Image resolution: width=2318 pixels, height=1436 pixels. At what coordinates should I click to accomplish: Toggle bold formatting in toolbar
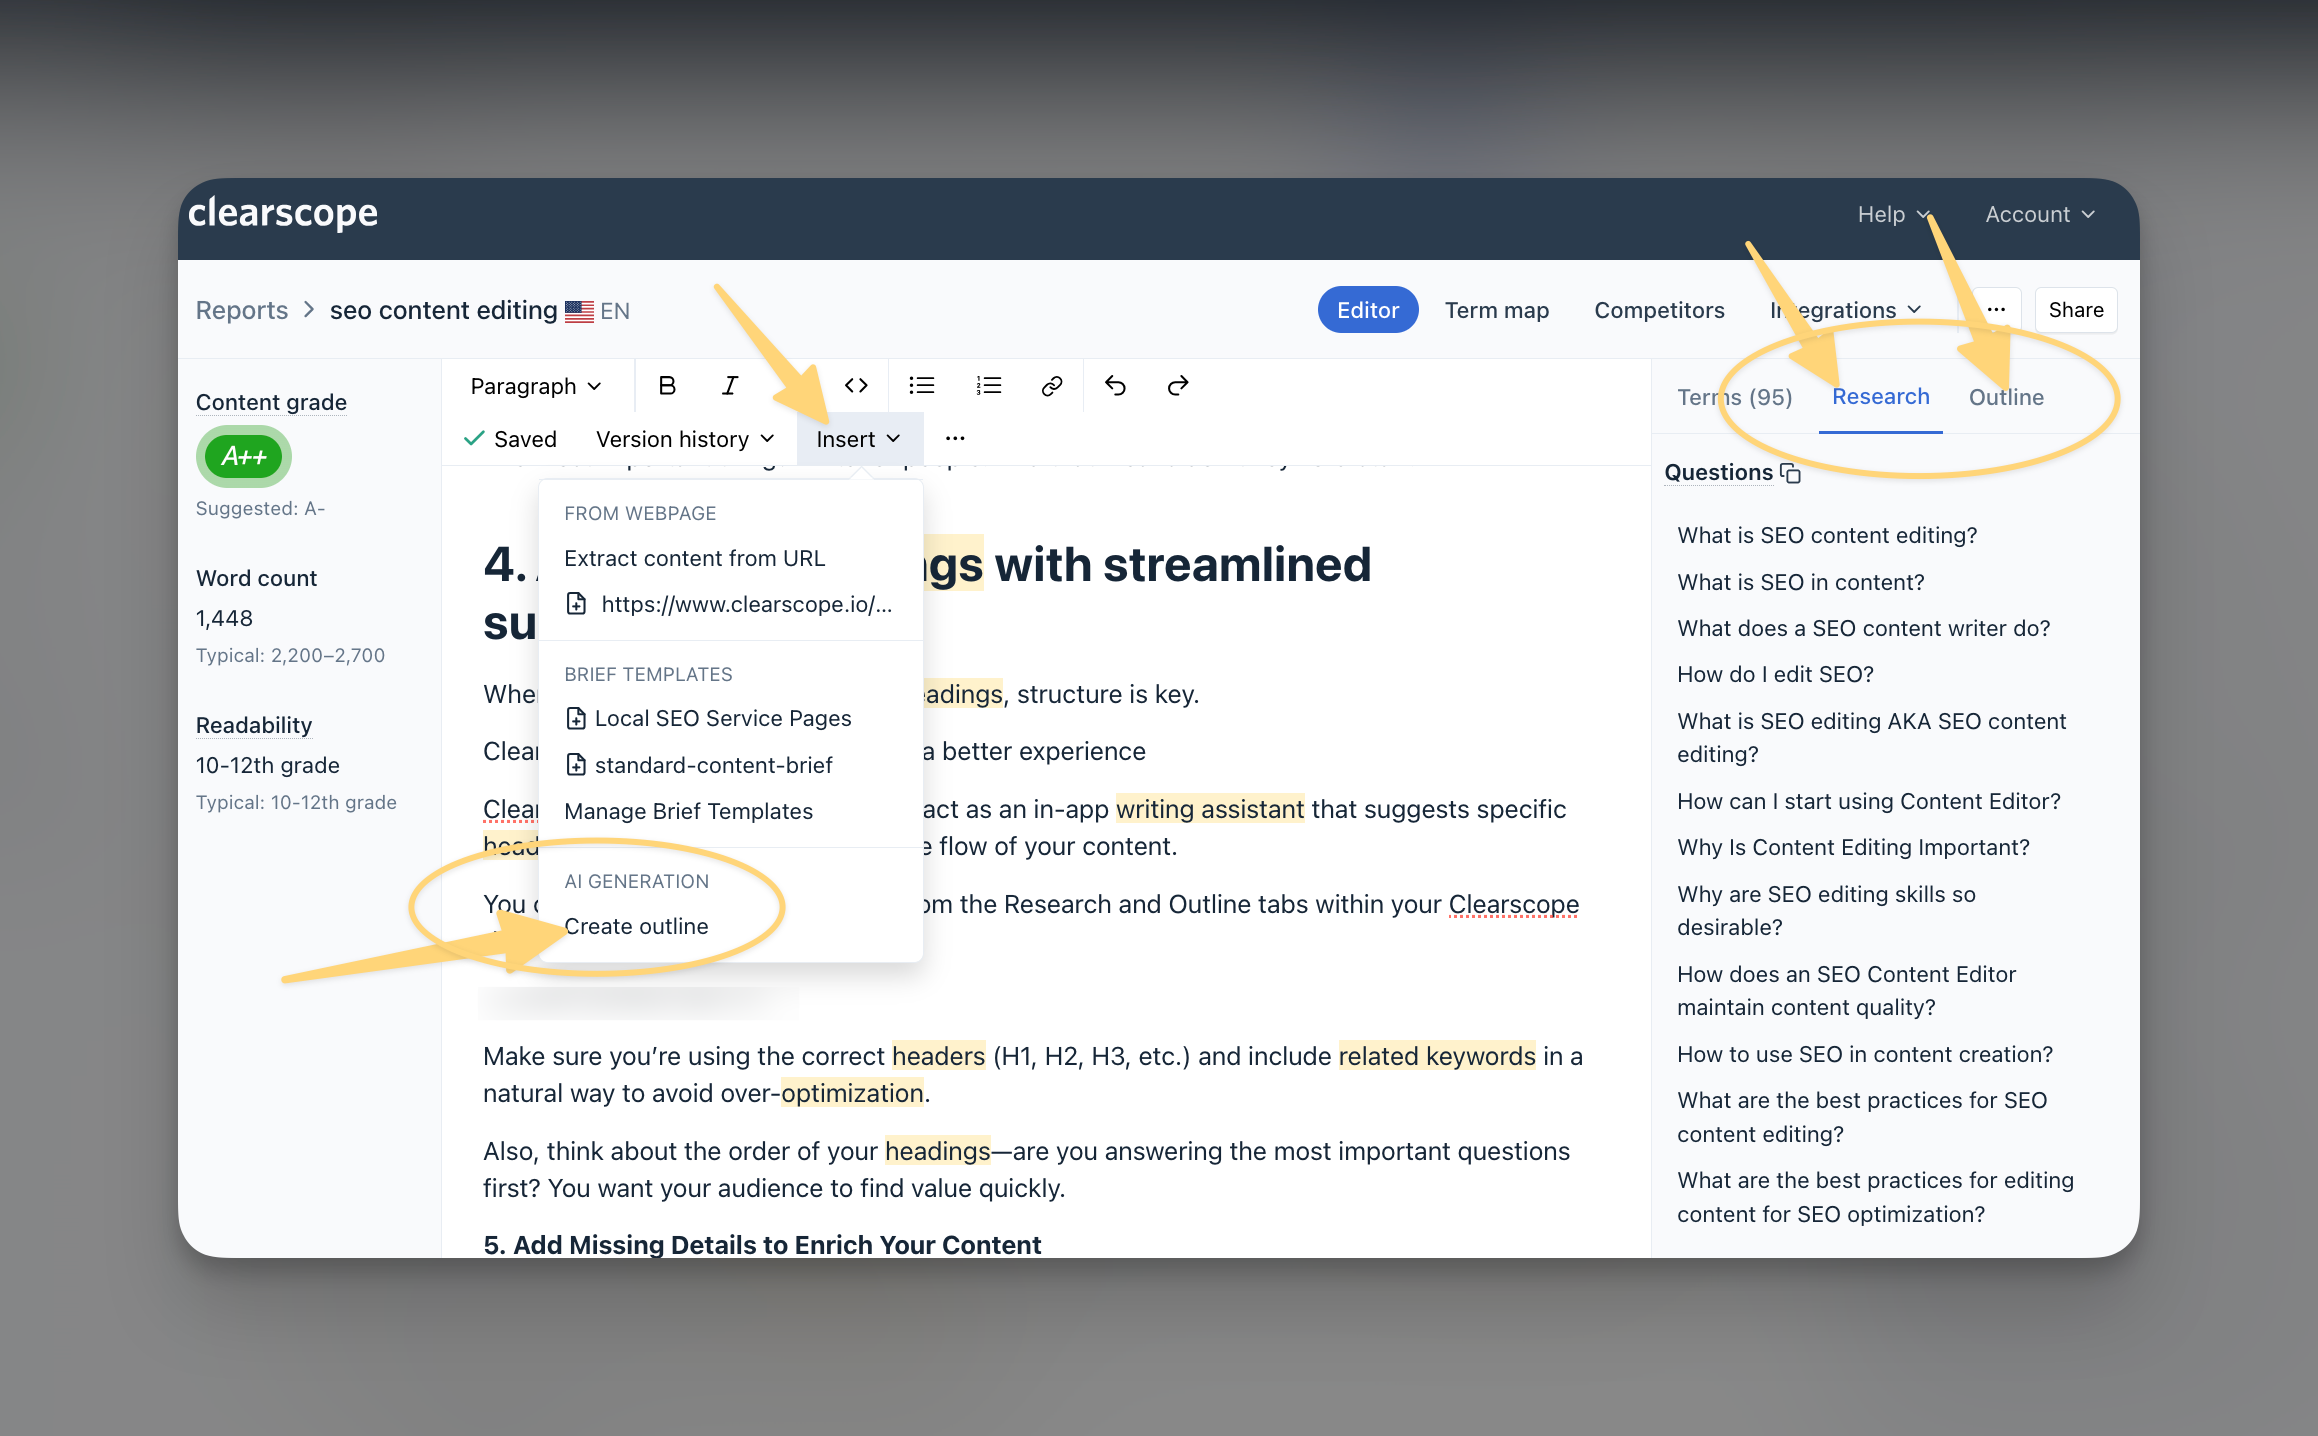667,386
